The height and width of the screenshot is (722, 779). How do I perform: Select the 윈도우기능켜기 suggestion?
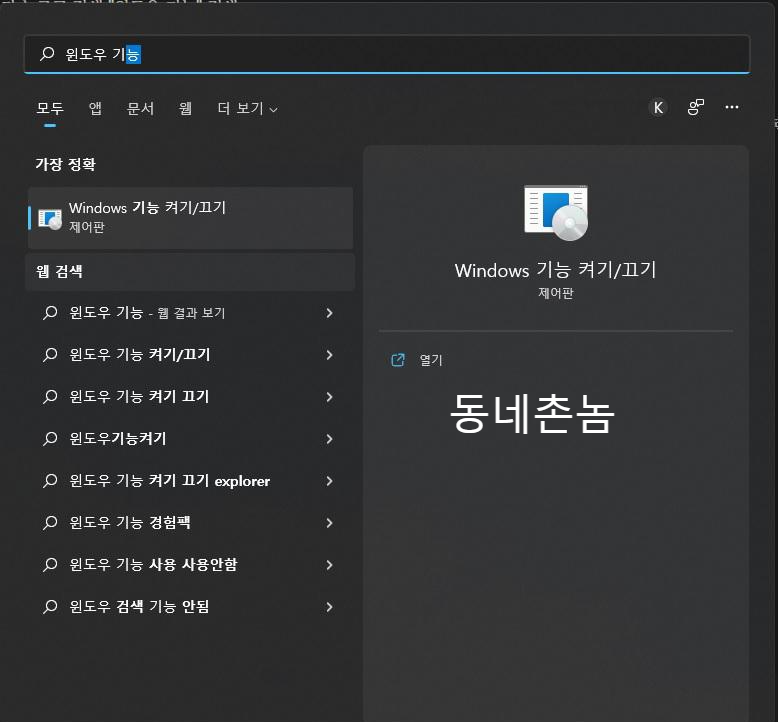[191, 439]
